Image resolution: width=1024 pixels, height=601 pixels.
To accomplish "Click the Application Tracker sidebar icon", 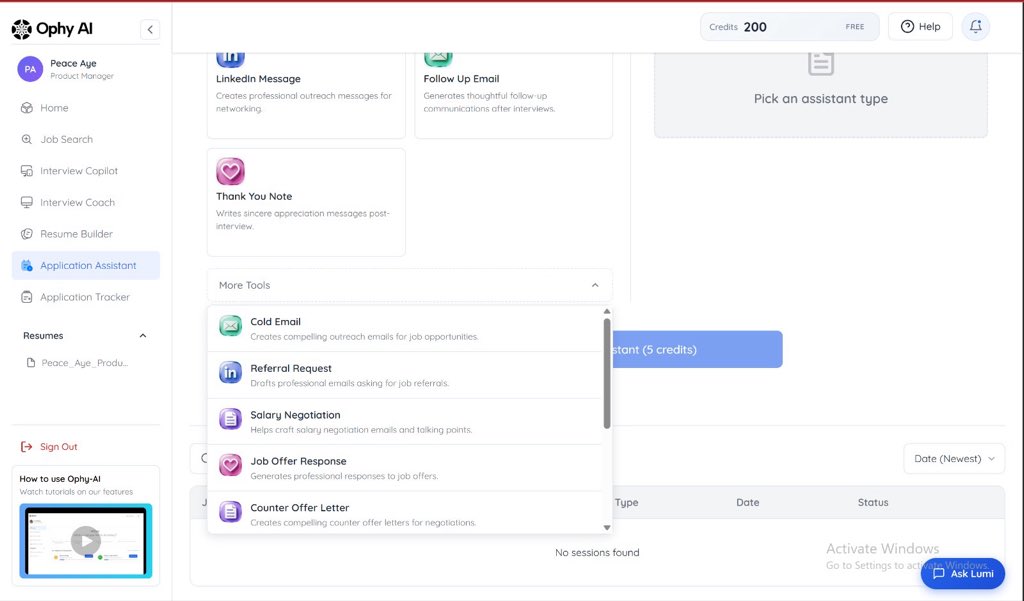I will pos(27,297).
